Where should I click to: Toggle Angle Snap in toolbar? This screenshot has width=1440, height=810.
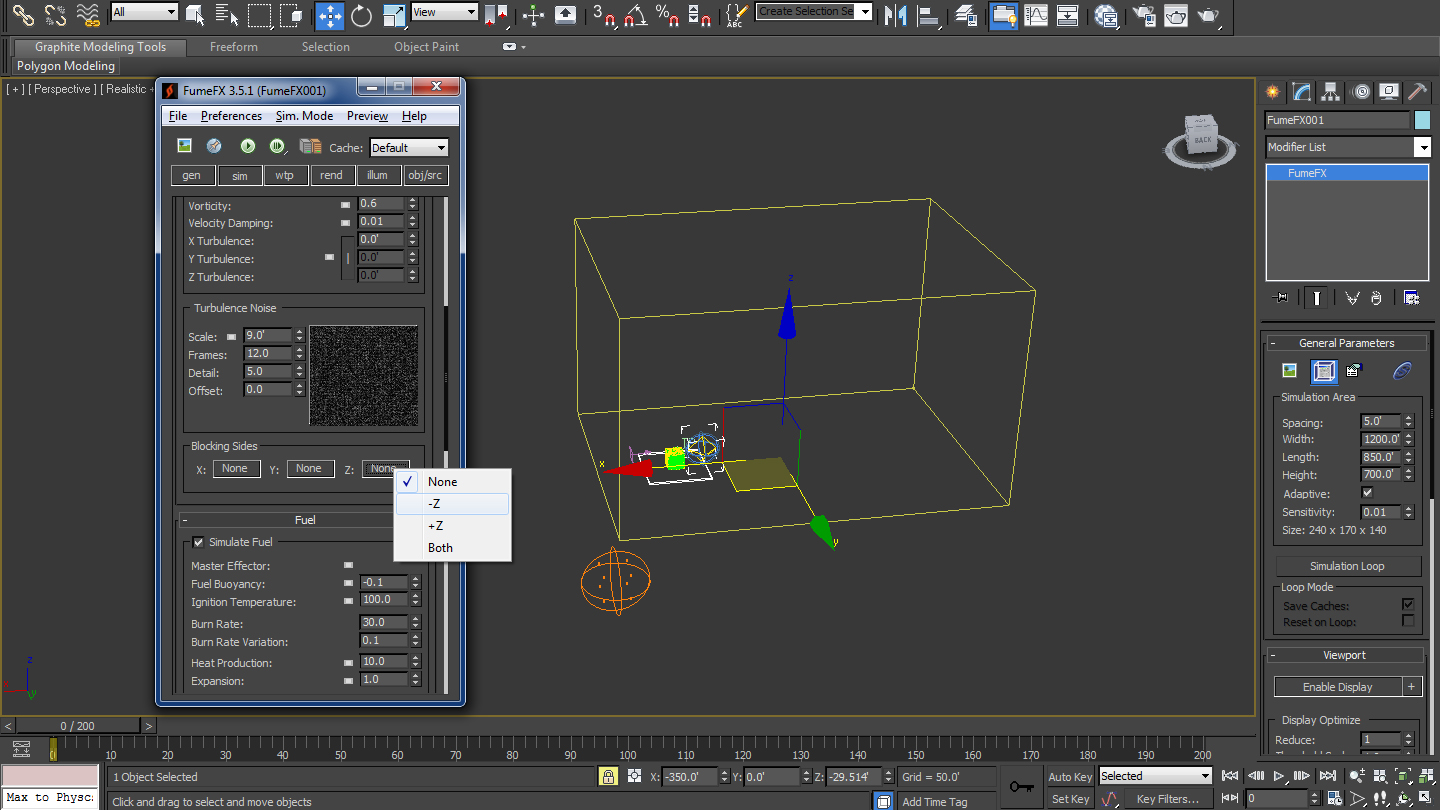point(635,15)
